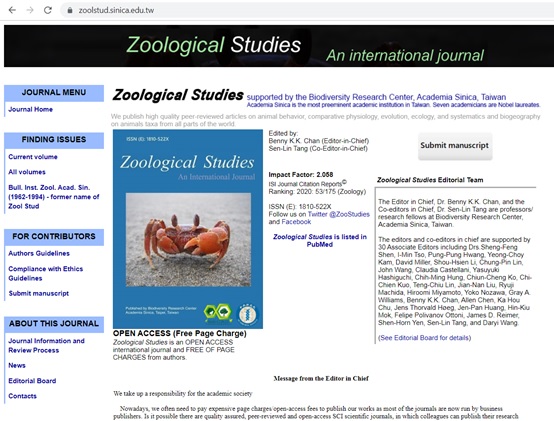This screenshot has height=421, width=554.
Task: Click the address bar URL
Action: [116, 10]
